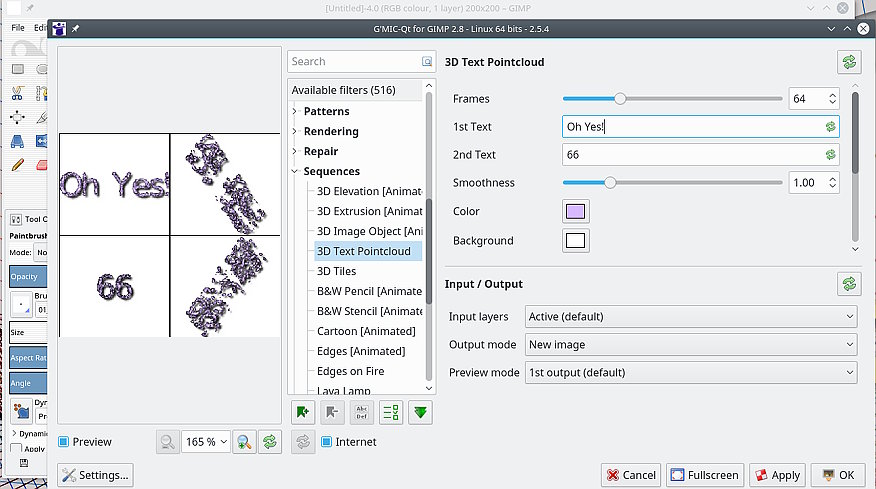Viewport: 876px width, 489px height.
Task: Open the Preview mode dropdown
Action: click(691, 372)
